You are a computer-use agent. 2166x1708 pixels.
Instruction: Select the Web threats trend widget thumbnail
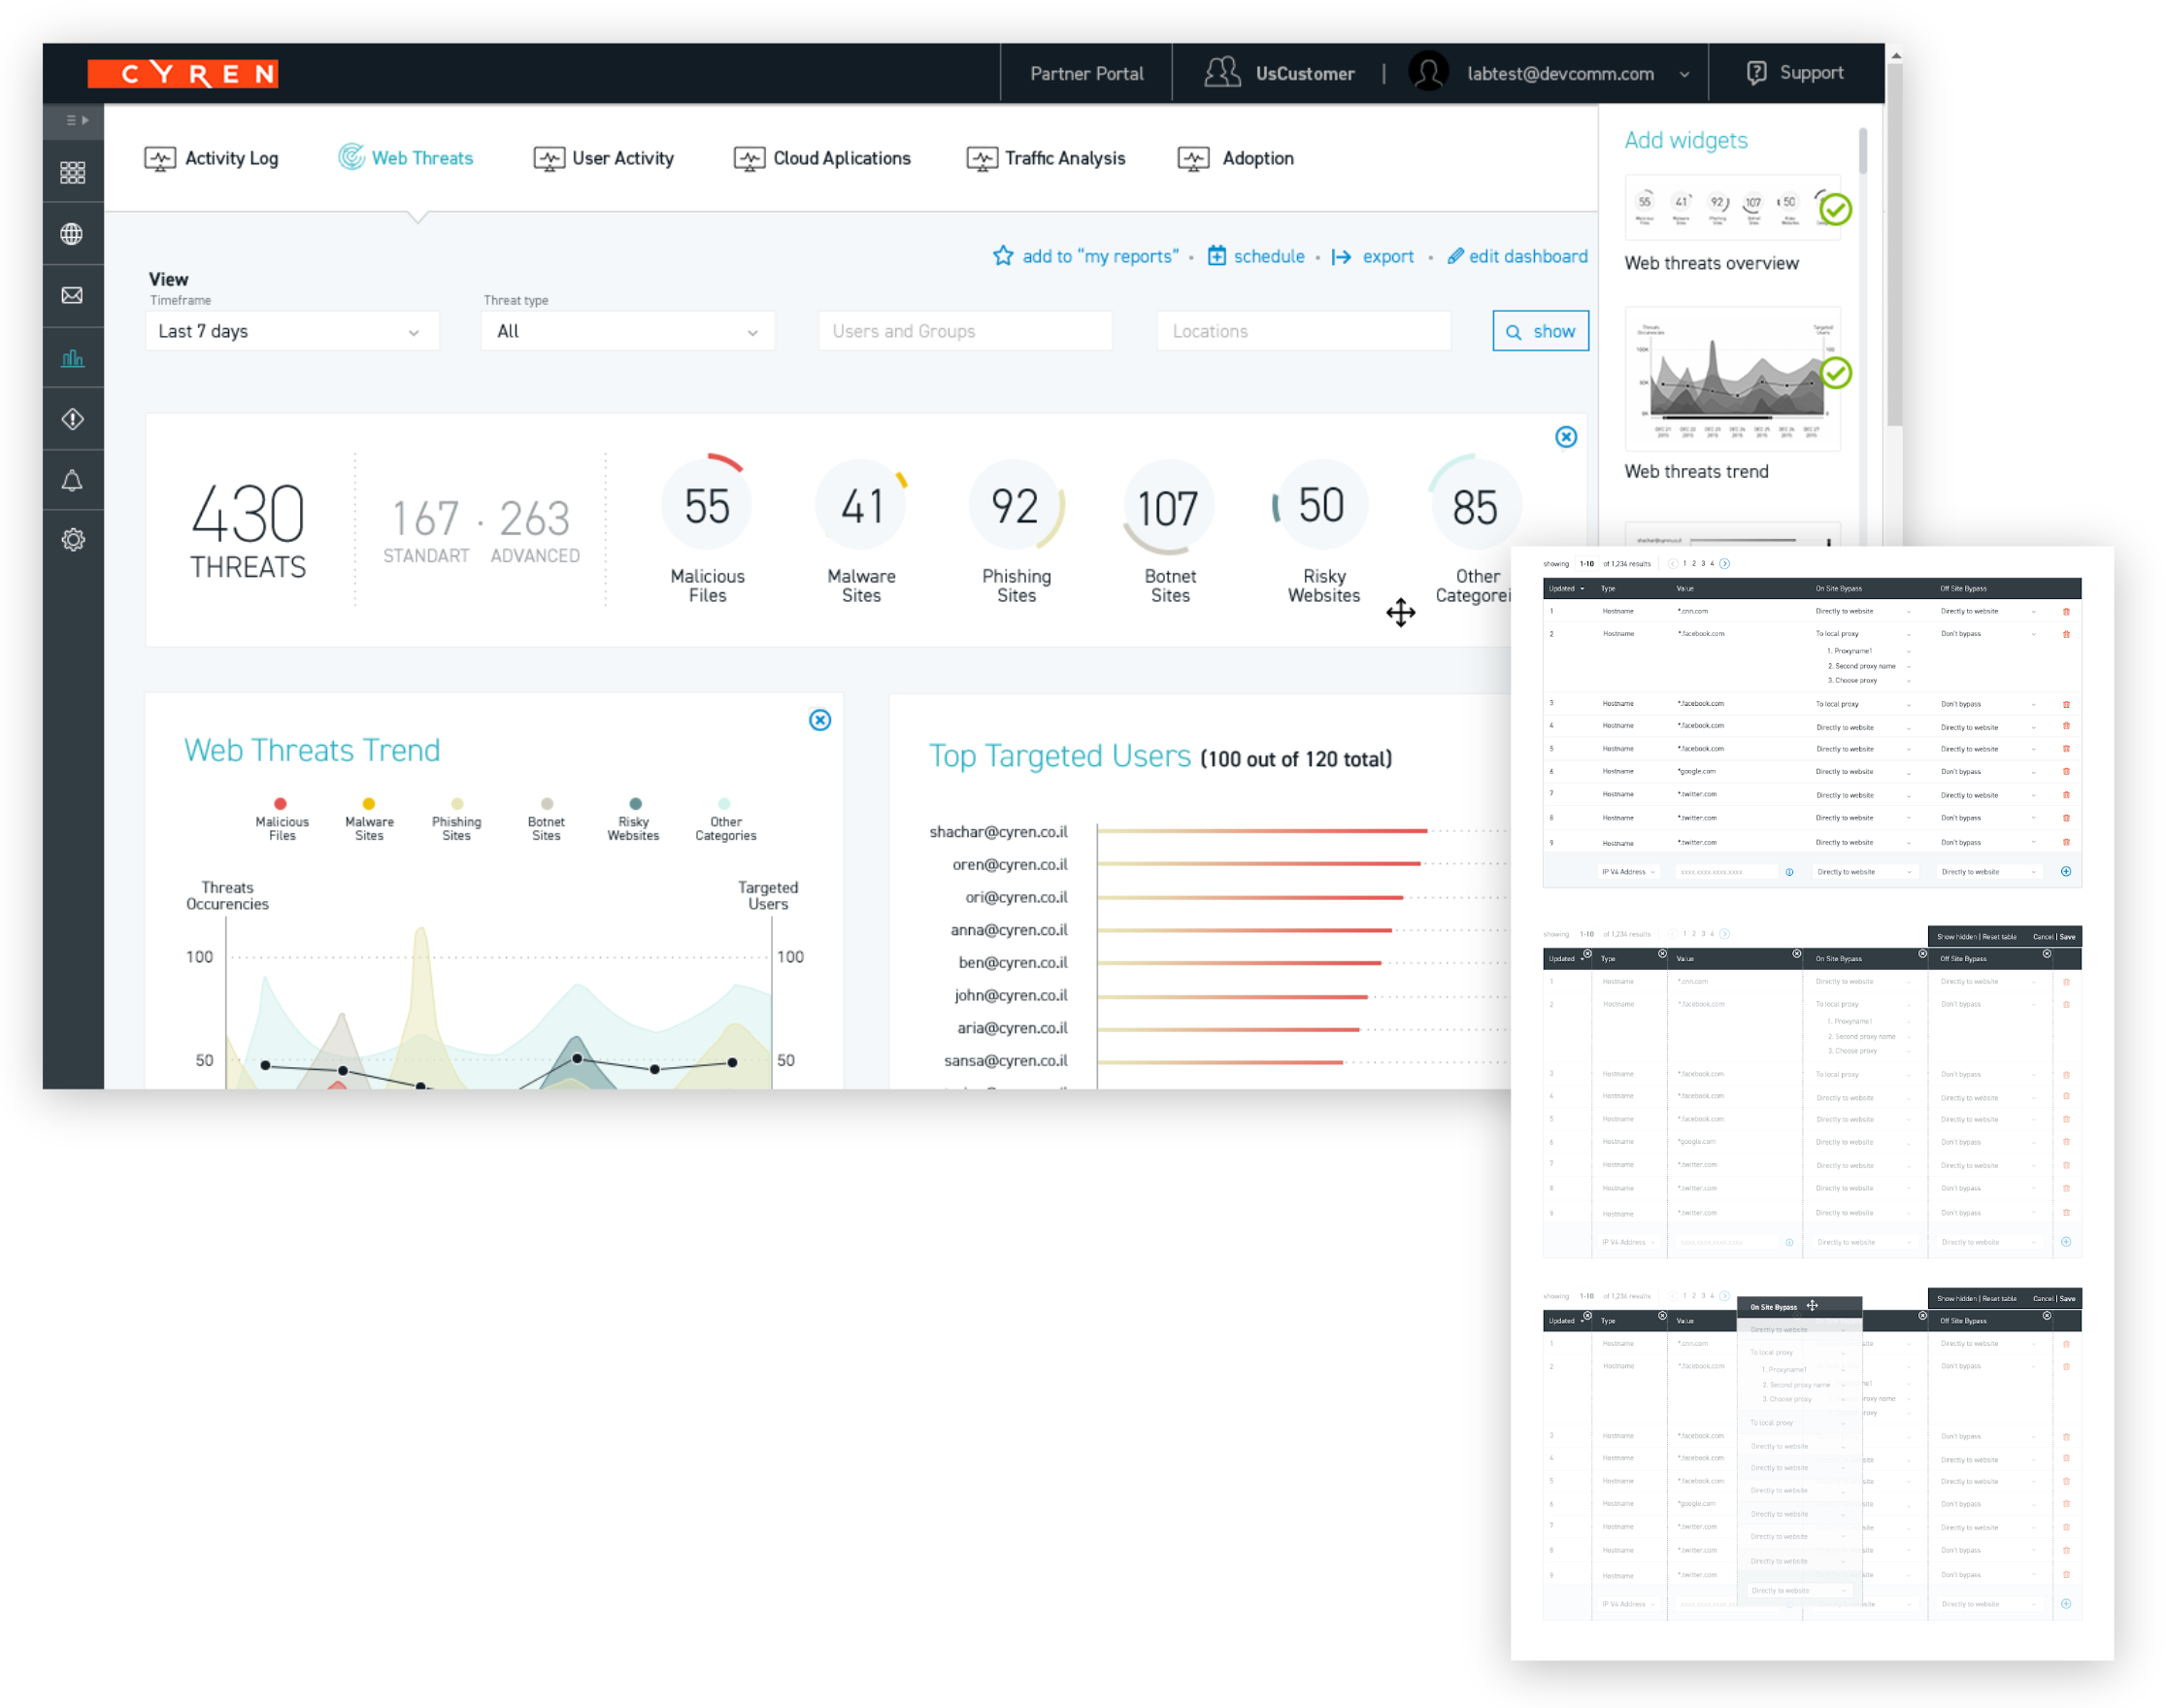click(1732, 379)
